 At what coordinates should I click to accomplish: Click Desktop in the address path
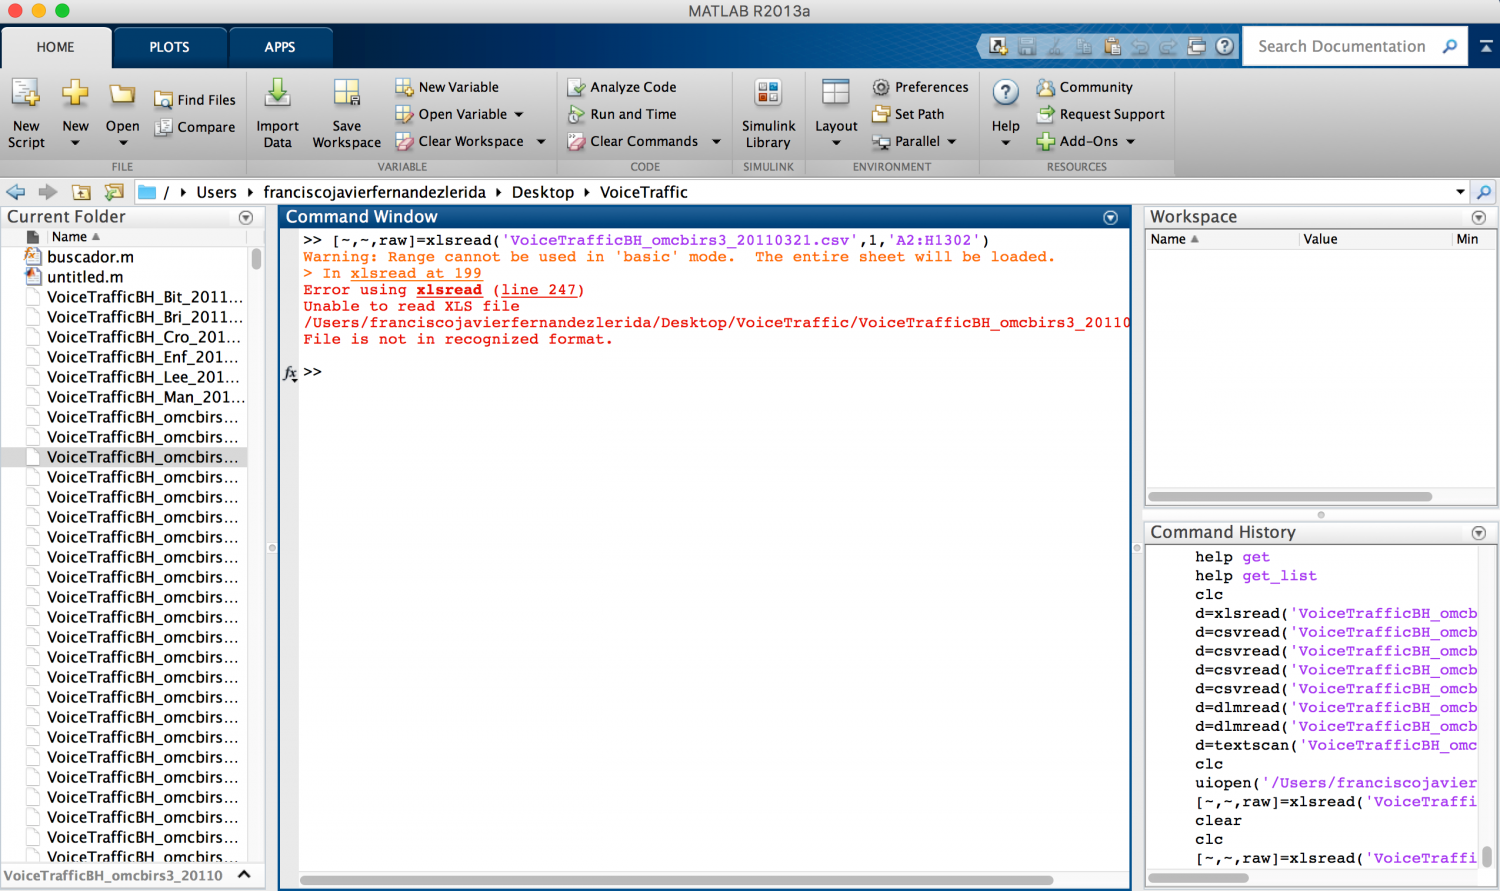pos(543,192)
